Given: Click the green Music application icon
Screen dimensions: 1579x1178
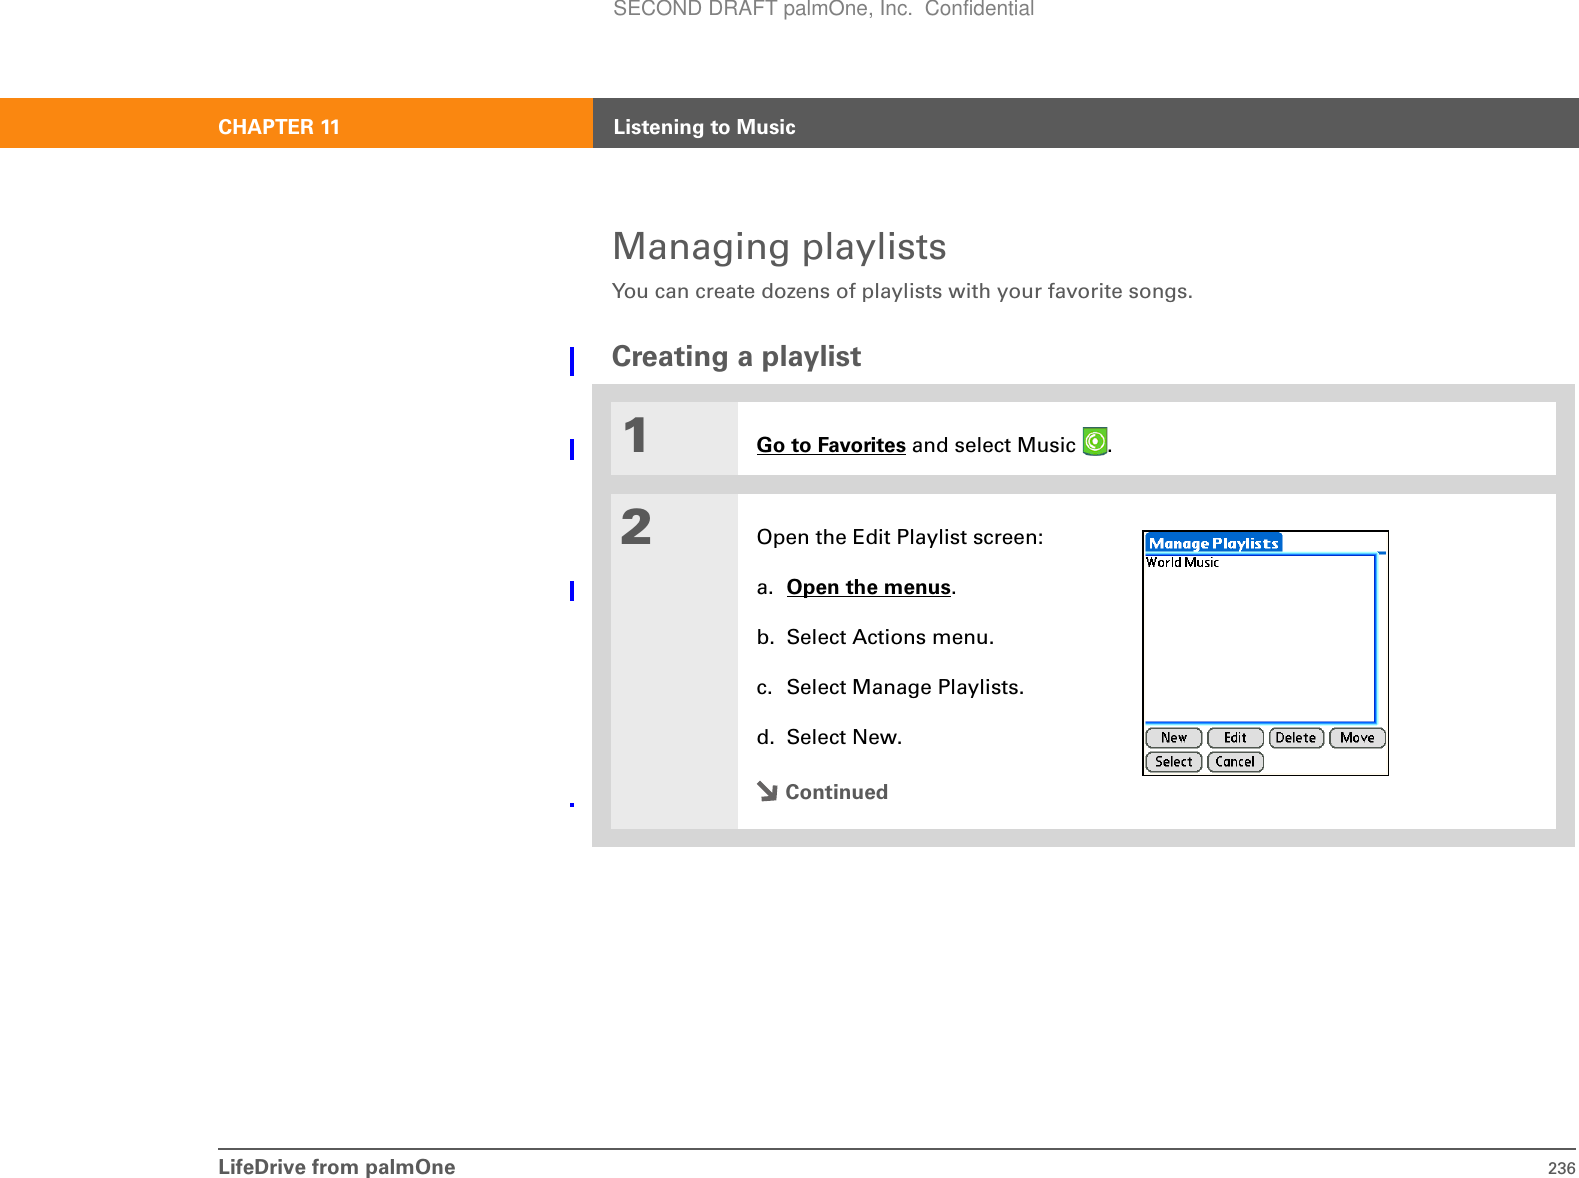Looking at the screenshot, I should (1095, 441).
